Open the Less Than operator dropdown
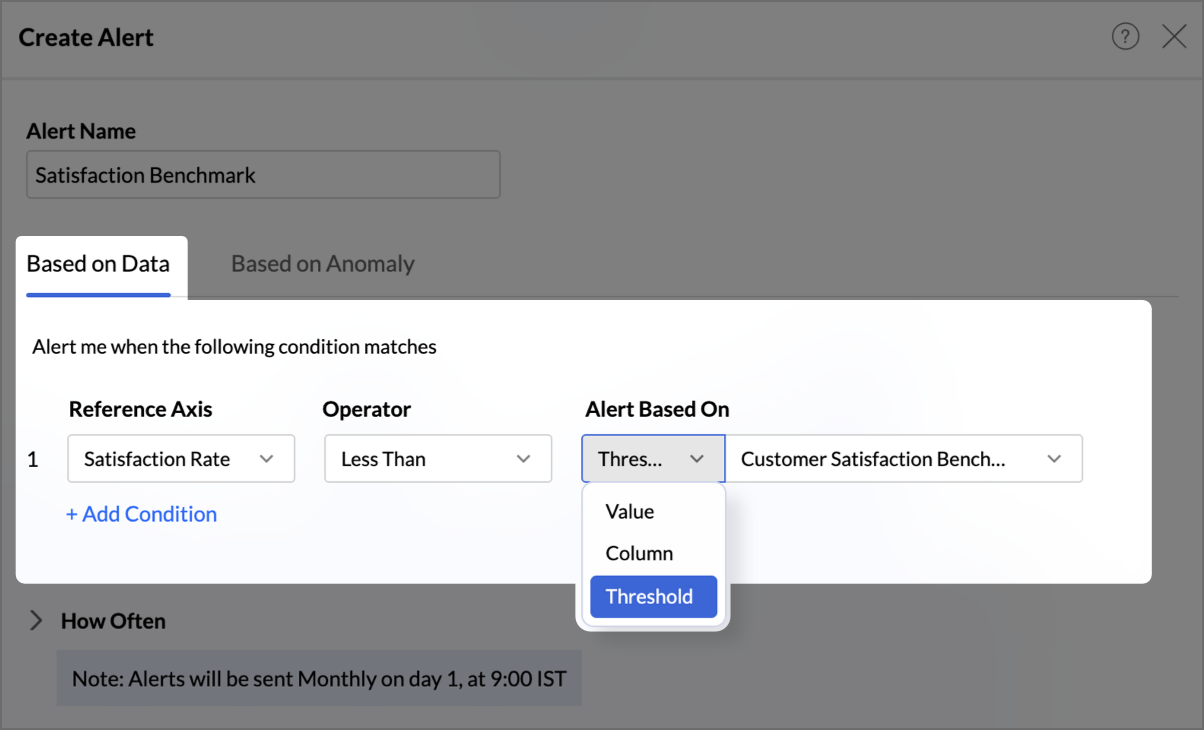Viewport: 1204px width, 730px height. coord(438,459)
